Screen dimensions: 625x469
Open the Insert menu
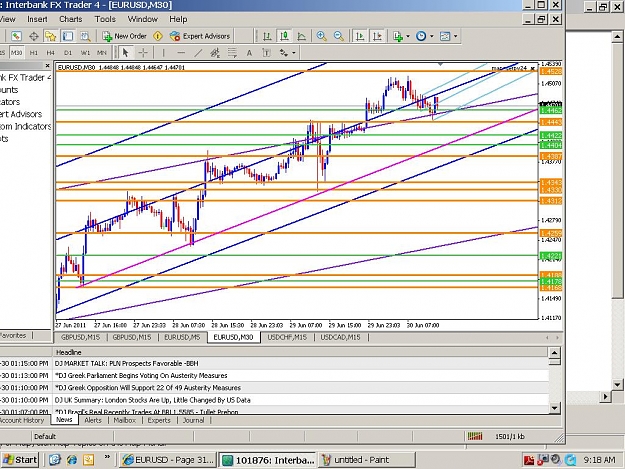pyautogui.click(x=37, y=19)
